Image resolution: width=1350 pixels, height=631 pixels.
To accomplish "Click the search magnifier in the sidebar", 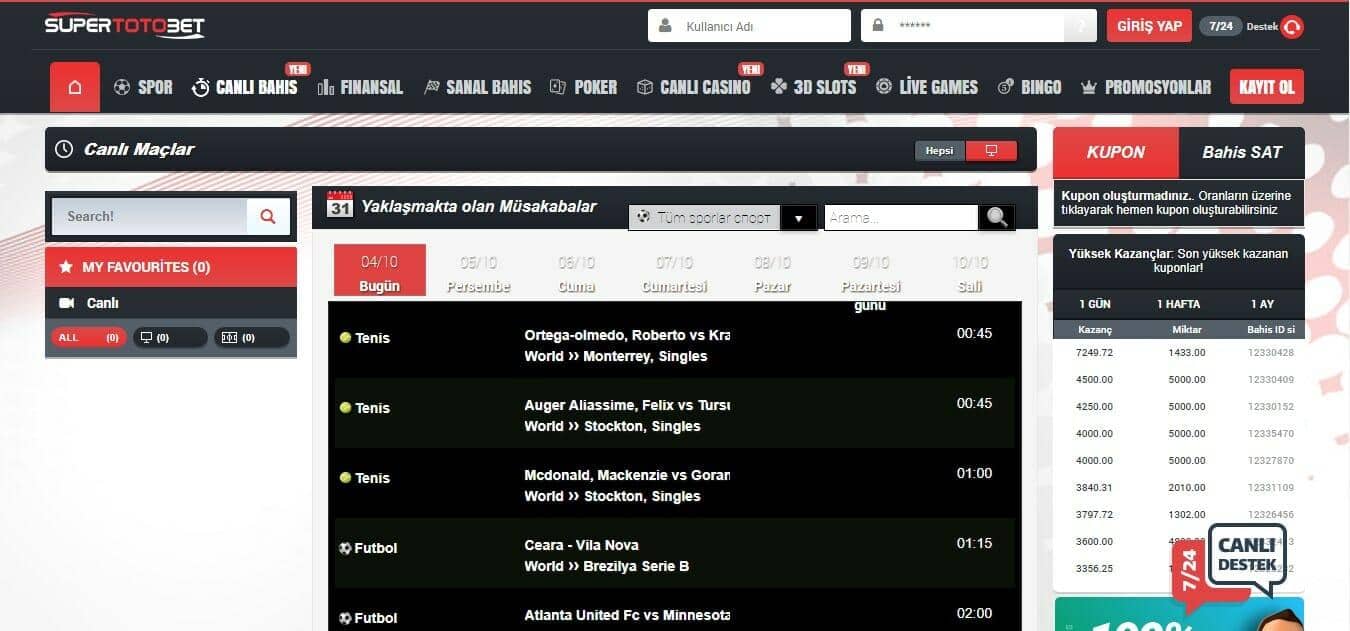I will point(268,216).
